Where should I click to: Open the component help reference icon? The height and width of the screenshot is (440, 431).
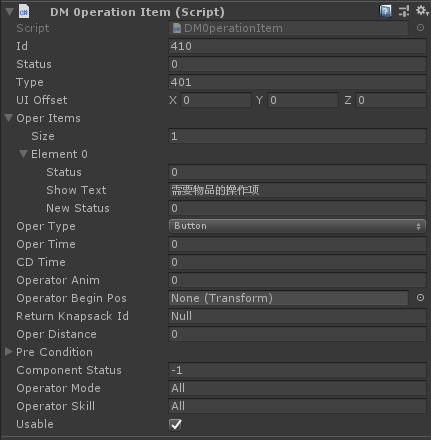[385, 11]
